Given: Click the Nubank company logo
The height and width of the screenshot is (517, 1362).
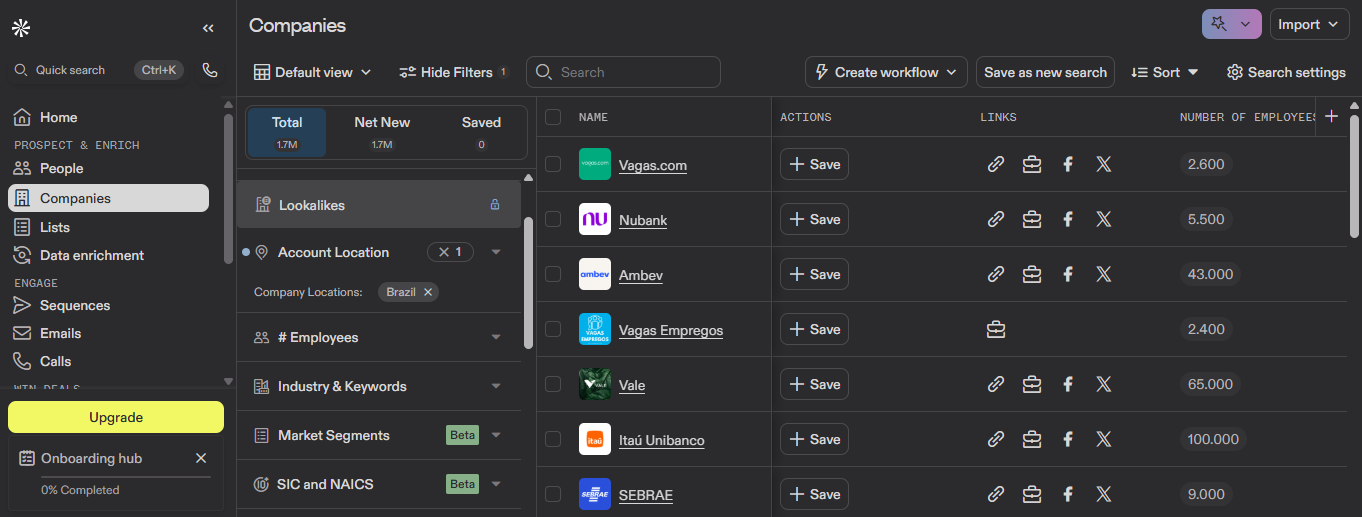Looking at the screenshot, I should 595,219.
